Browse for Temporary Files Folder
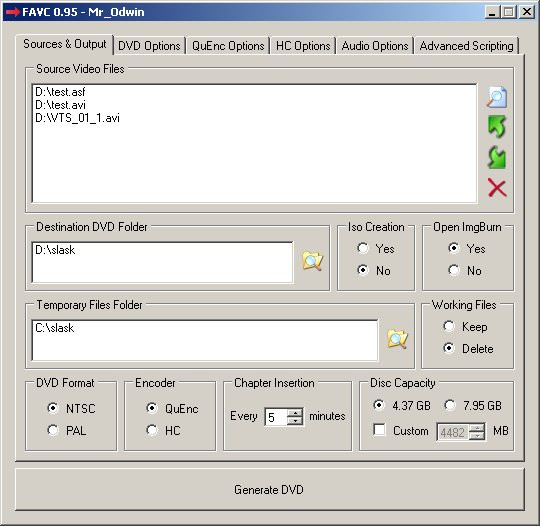Viewport: 540px width, 526px height. click(x=397, y=339)
